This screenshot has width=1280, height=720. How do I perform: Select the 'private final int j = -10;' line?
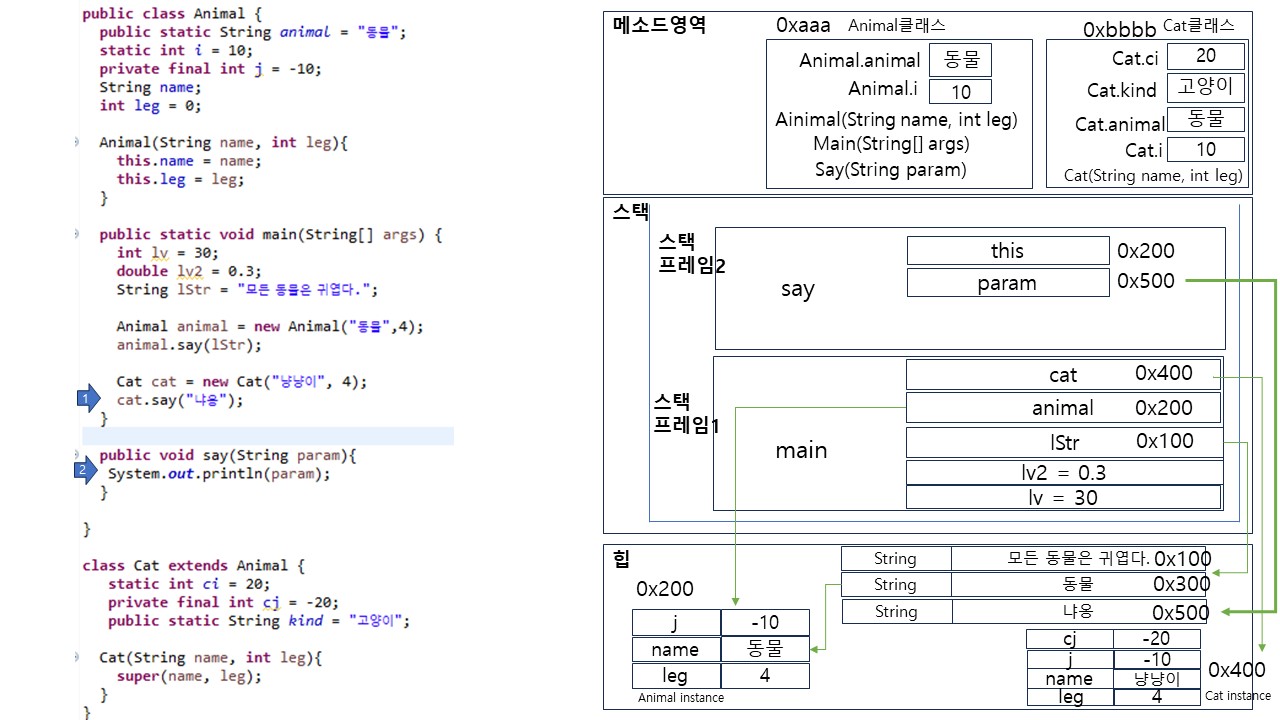(x=210, y=69)
